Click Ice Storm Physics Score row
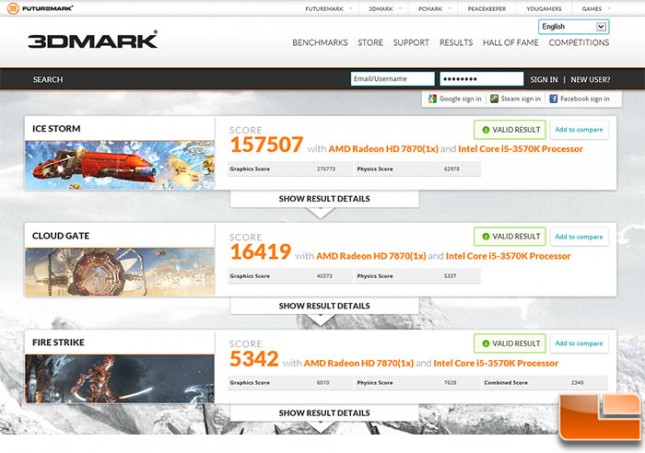Viewport: 645px width, 453px height. click(x=417, y=169)
